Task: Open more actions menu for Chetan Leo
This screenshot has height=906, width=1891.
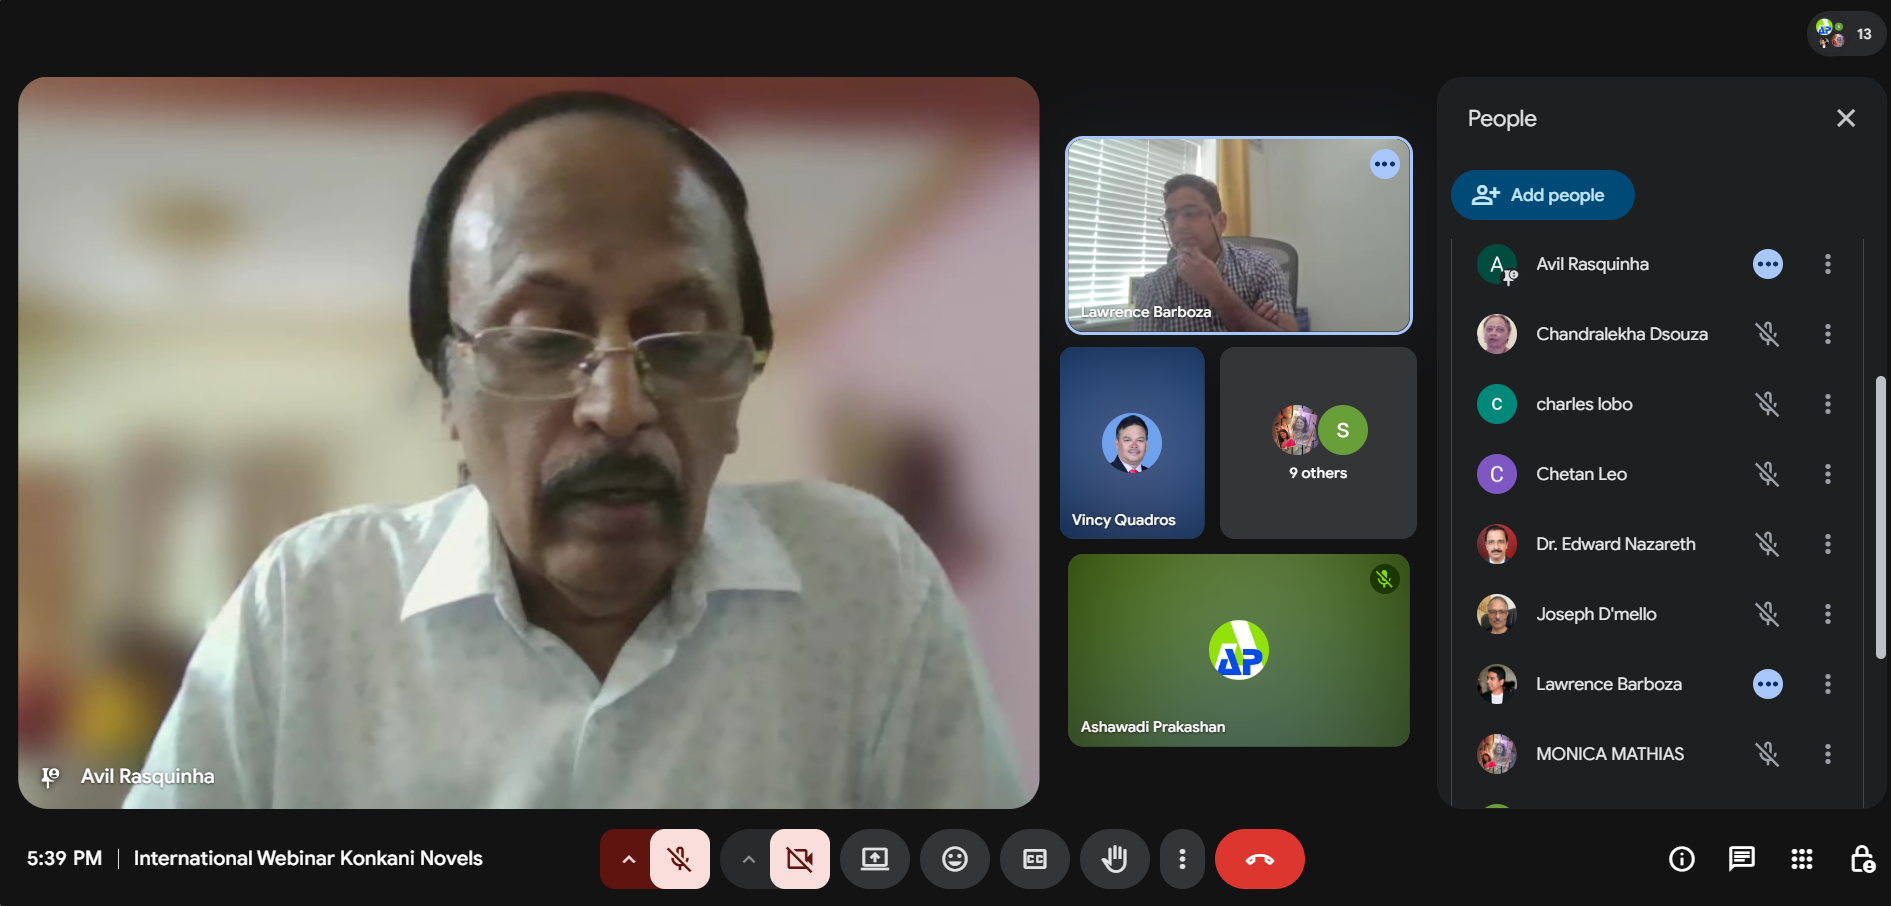Action: (x=1828, y=474)
